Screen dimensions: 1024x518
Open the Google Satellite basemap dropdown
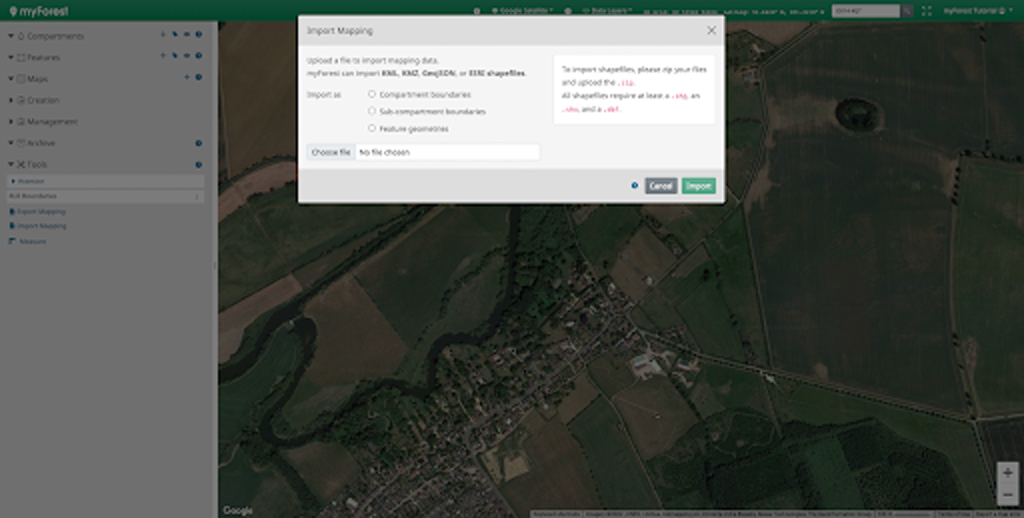525,10
